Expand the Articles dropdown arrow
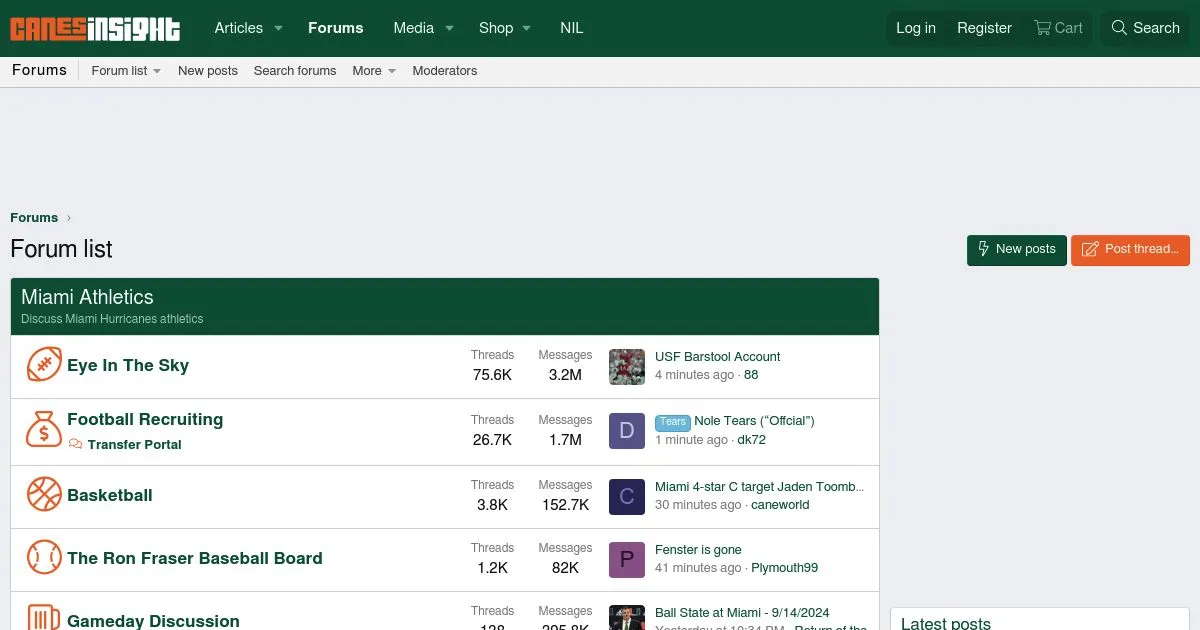 pyautogui.click(x=279, y=28)
